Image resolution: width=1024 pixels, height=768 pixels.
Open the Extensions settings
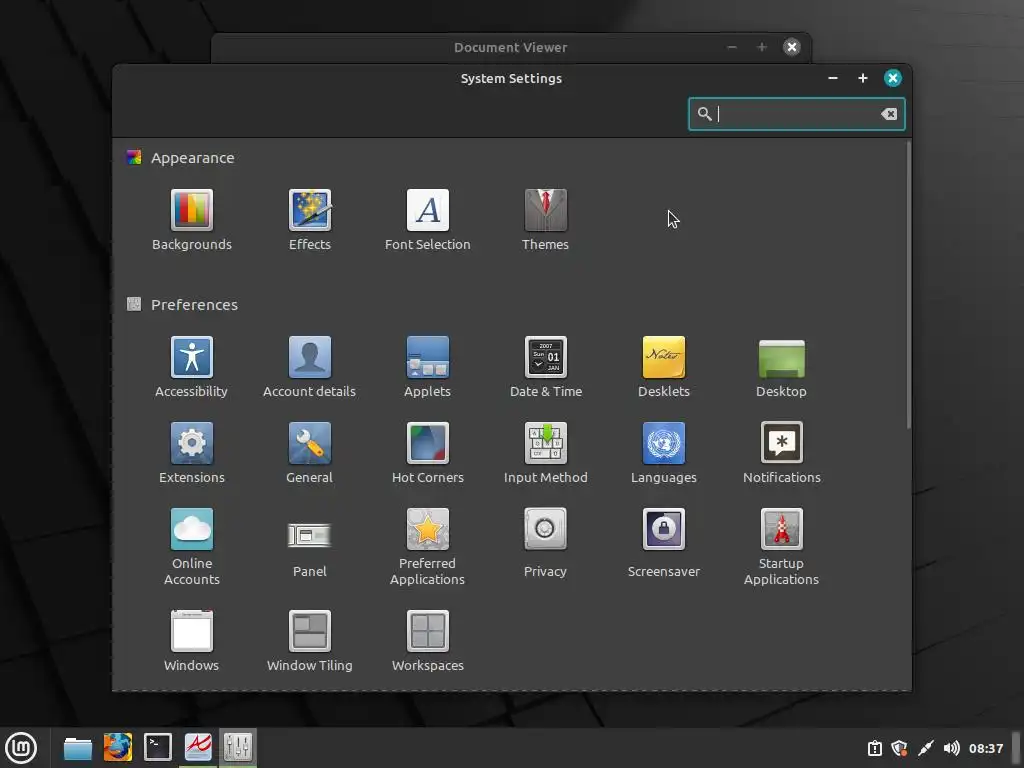coord(191,453)
